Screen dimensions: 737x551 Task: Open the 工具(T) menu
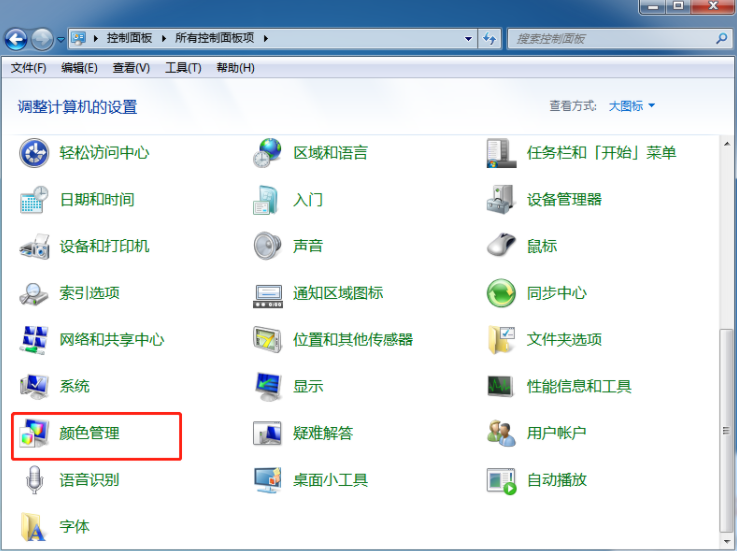183,68
